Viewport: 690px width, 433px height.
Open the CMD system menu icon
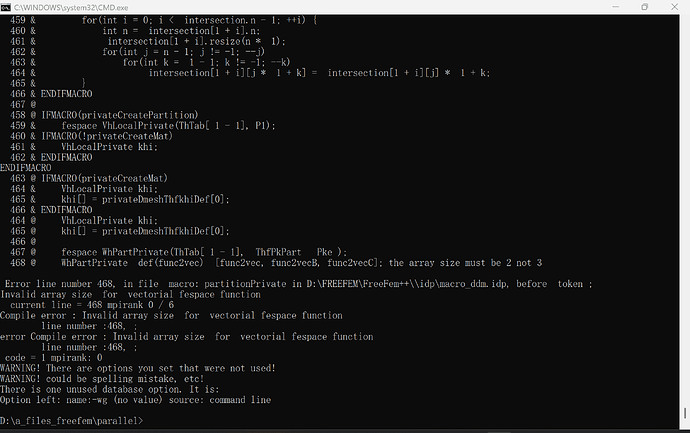point(6,7)
